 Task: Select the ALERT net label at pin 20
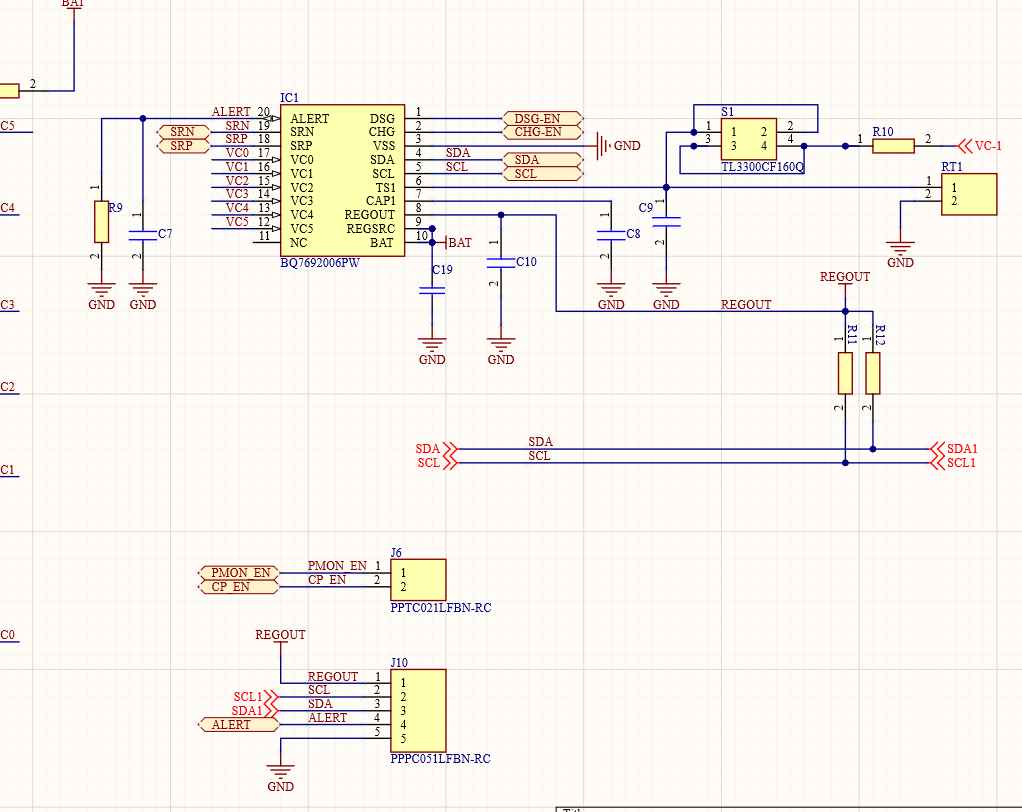pyautogui.click(x=231, y=111)
